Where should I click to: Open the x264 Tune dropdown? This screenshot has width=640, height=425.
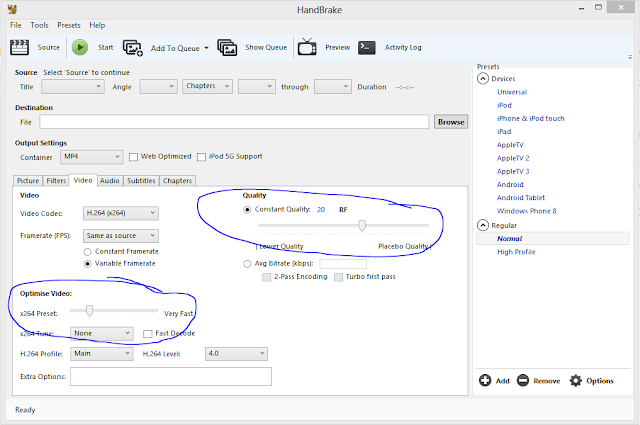point(102,334)
